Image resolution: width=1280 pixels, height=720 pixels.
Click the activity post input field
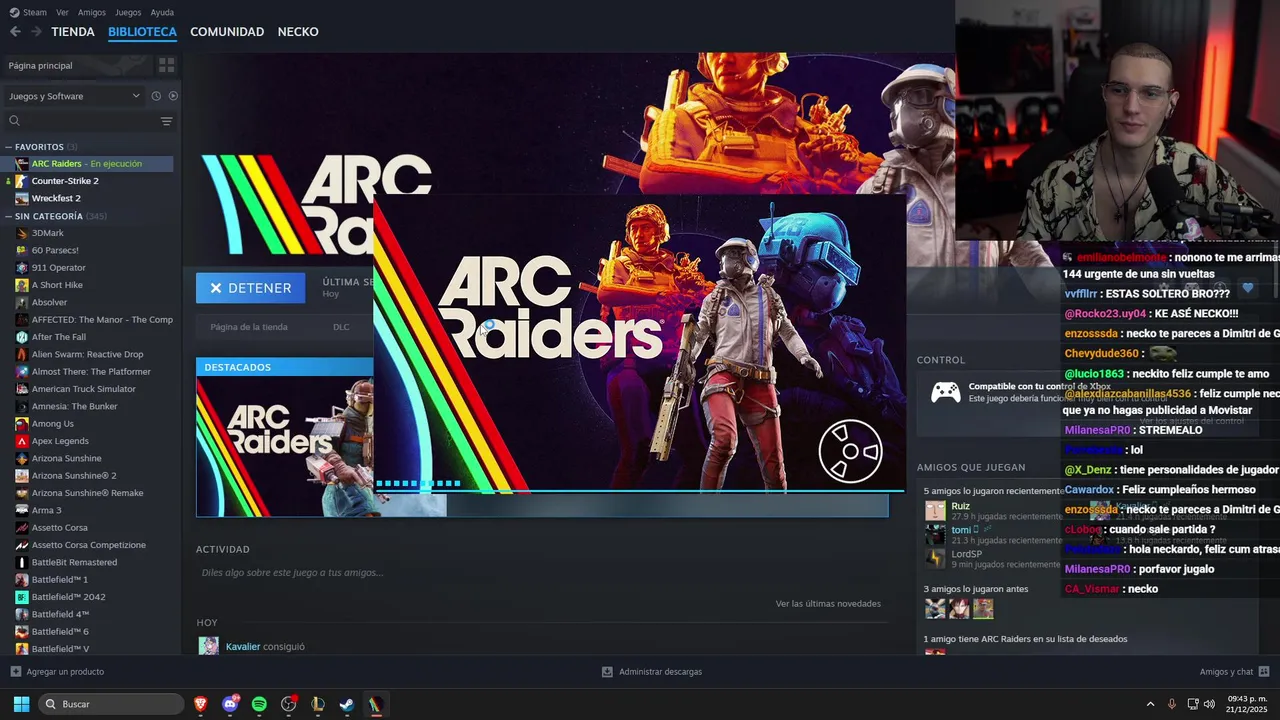(x=540, y=573)
